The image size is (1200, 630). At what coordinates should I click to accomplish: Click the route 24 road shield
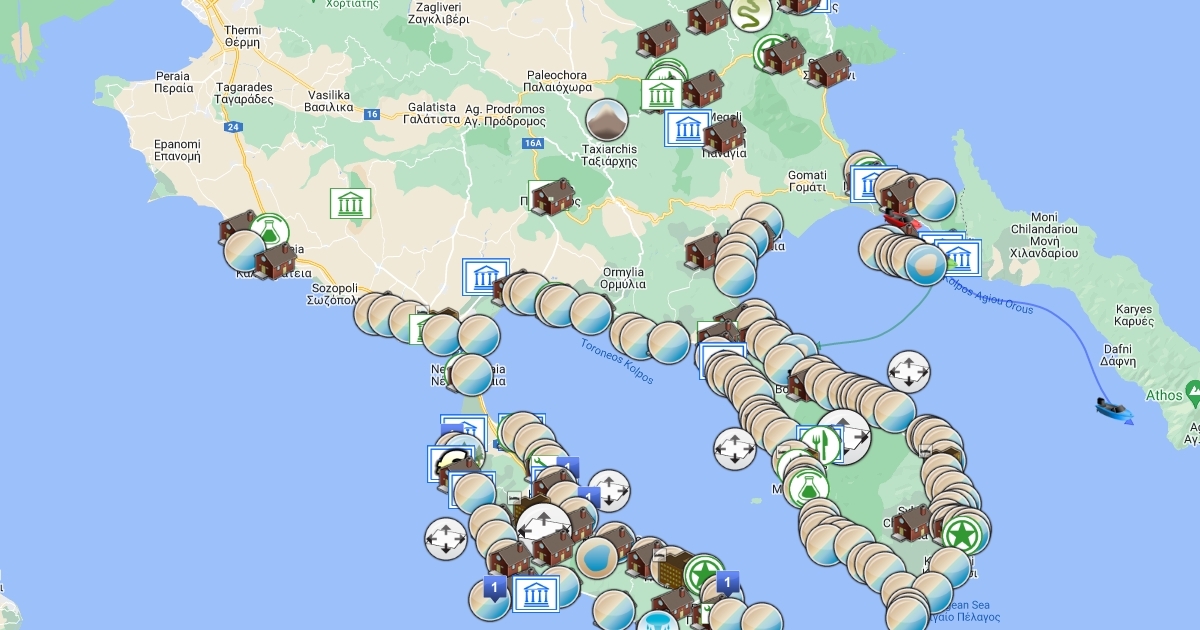click(232, 127)
